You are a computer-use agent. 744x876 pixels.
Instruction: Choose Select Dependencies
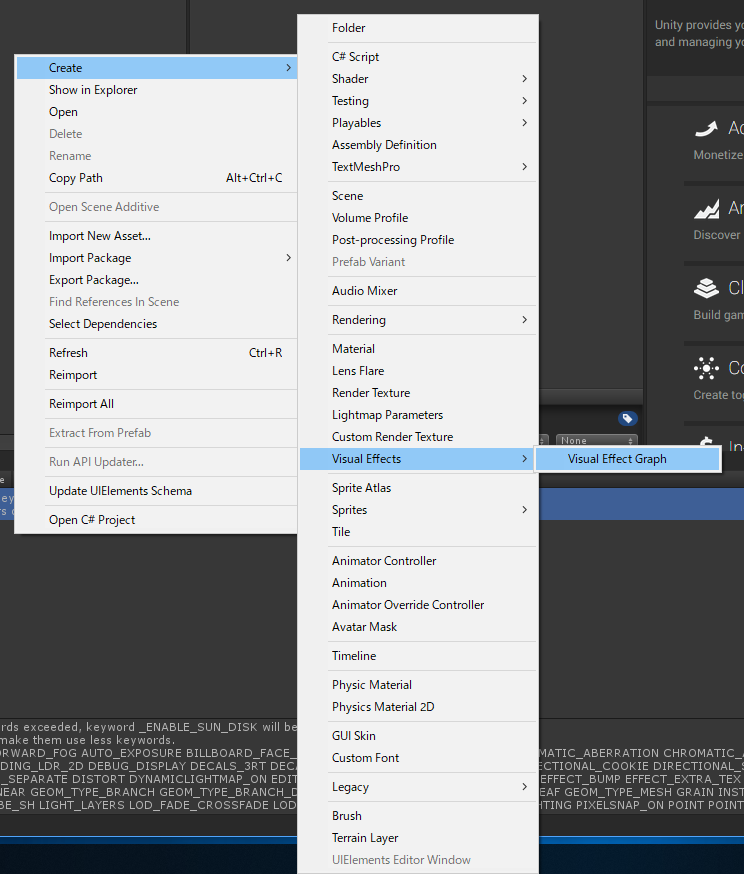click(156, 323)
